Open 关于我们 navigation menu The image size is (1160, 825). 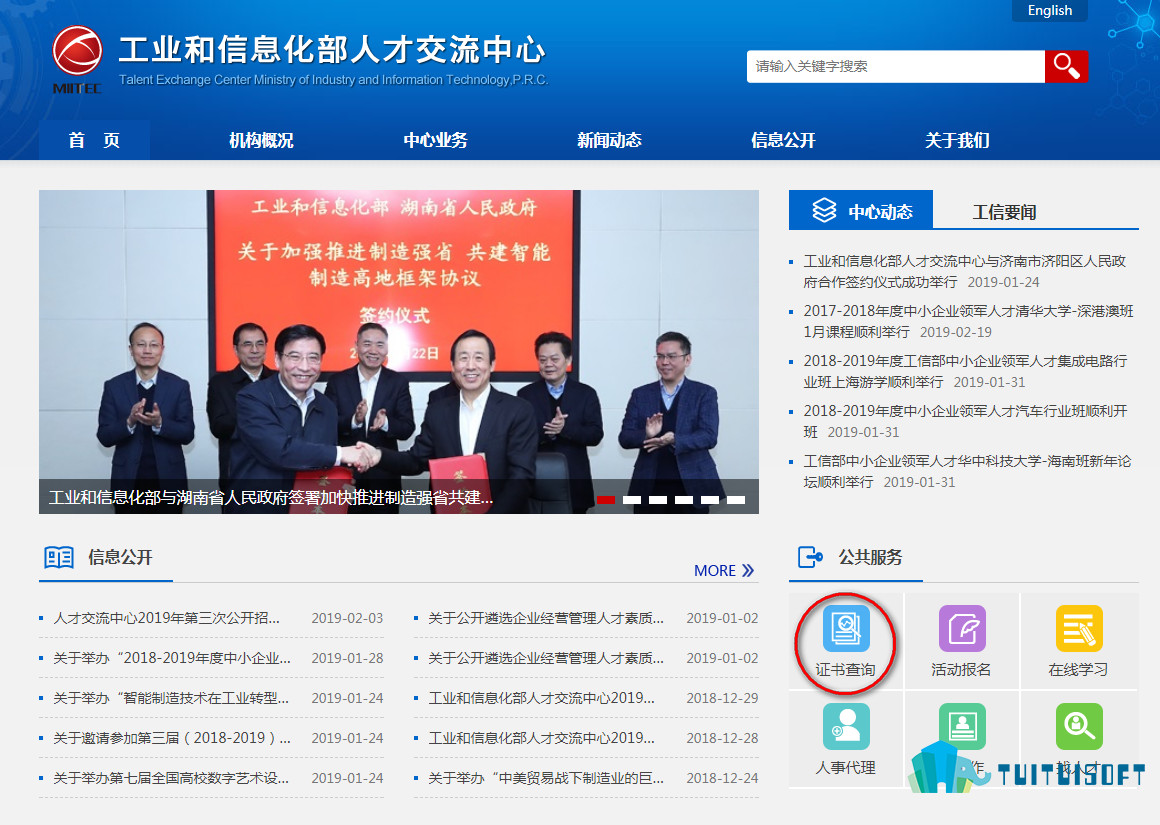pyautogui.click(x=957, y=140)
